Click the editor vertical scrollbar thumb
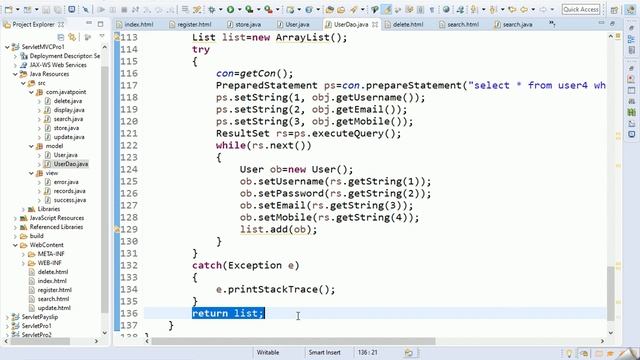This screenshot has height=360, width=640. coord(611,293)
